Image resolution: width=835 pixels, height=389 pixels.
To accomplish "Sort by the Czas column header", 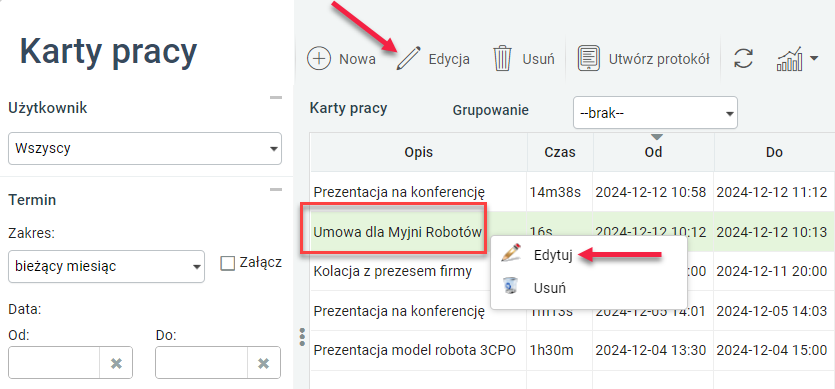I will pyautogui.click(x=560, y=152).
